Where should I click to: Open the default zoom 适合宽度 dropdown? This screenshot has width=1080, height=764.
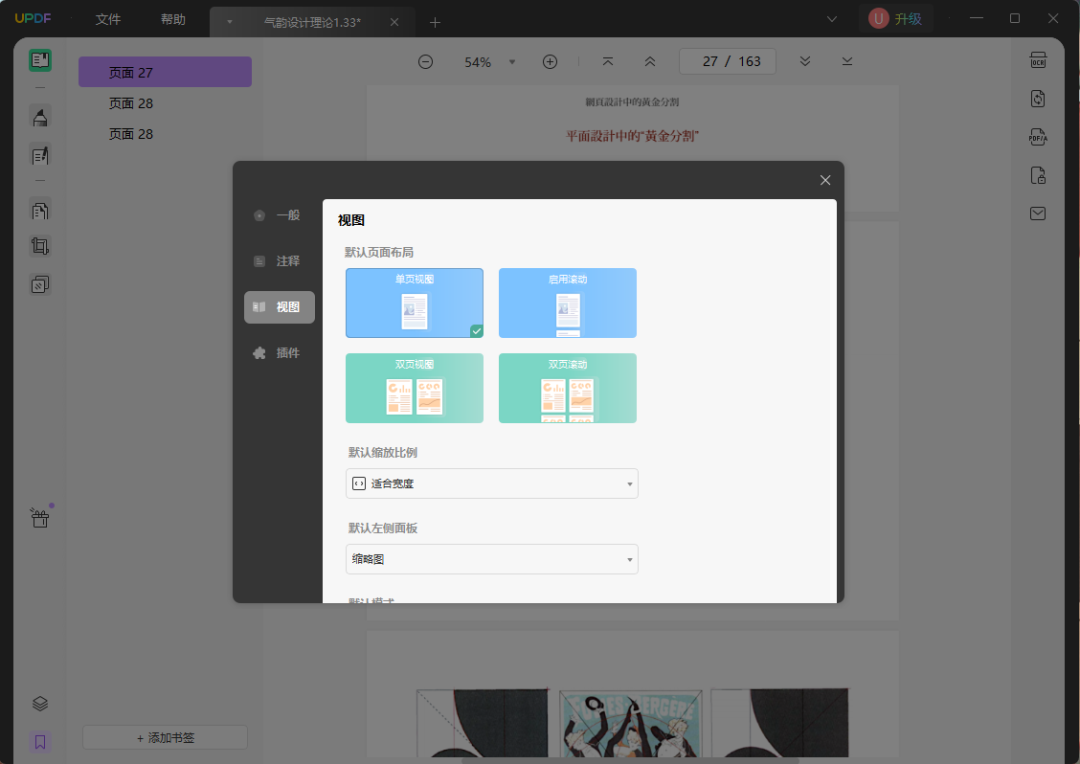point(492,484)
